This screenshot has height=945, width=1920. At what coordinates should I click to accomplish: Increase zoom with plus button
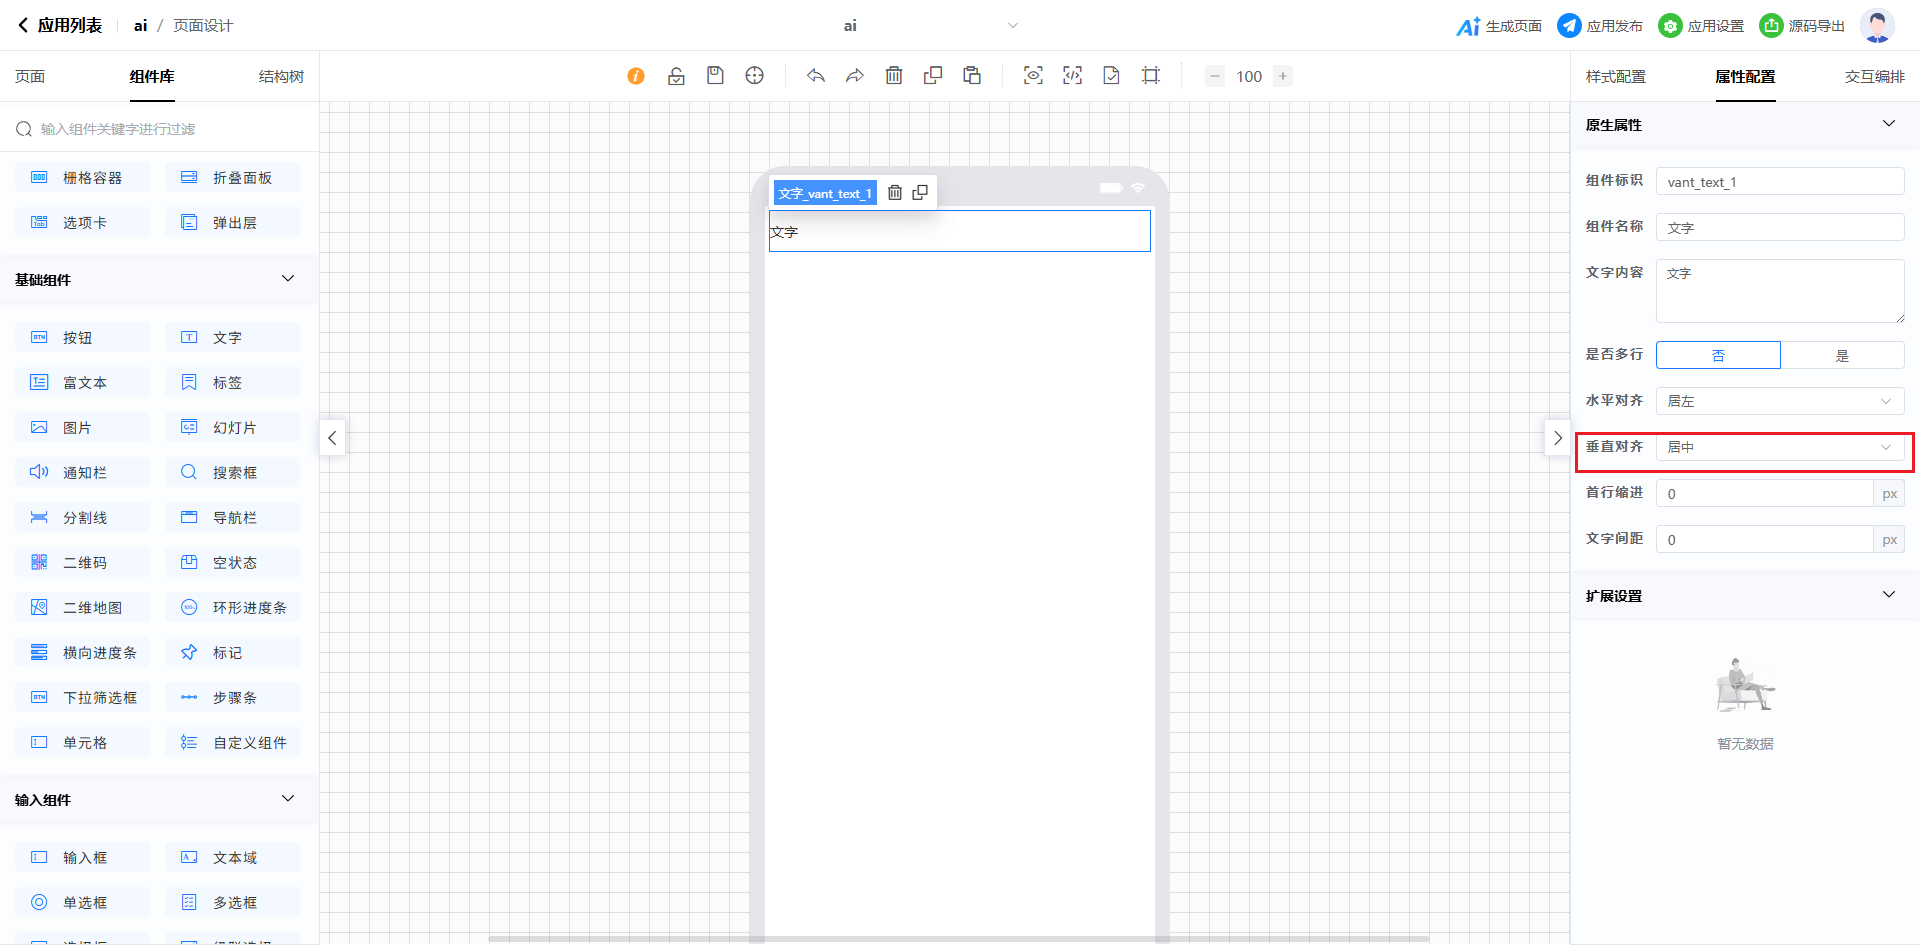pos(1283,76)
